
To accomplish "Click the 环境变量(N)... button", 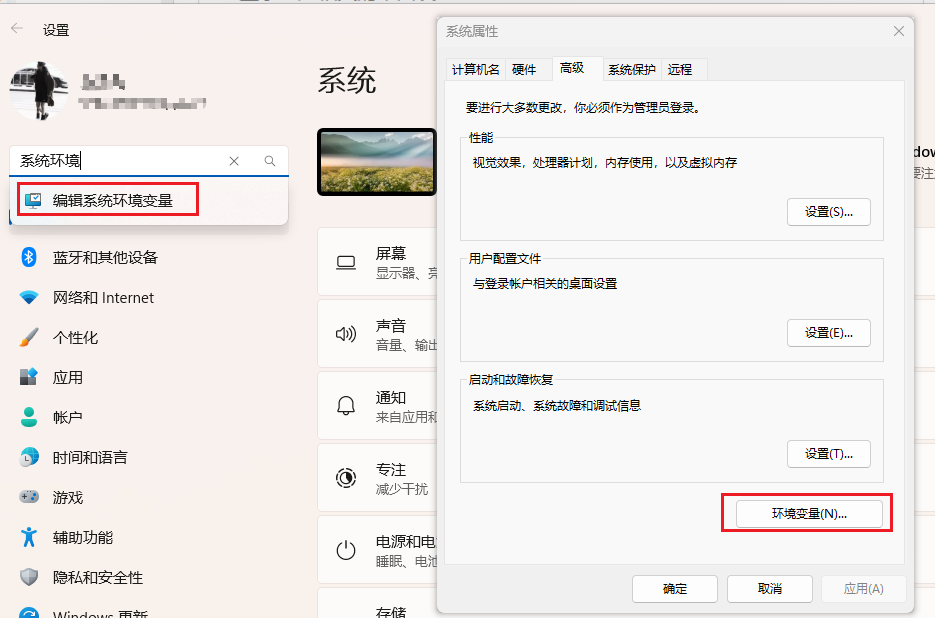I will [809, 514].
